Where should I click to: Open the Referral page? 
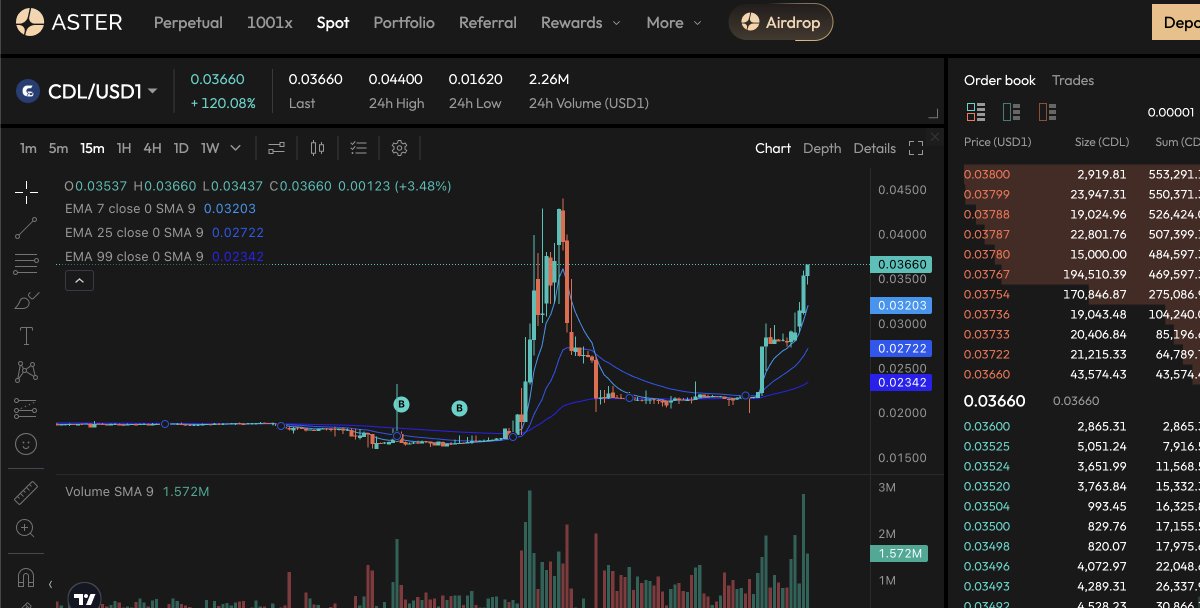[x=488, y=22]
